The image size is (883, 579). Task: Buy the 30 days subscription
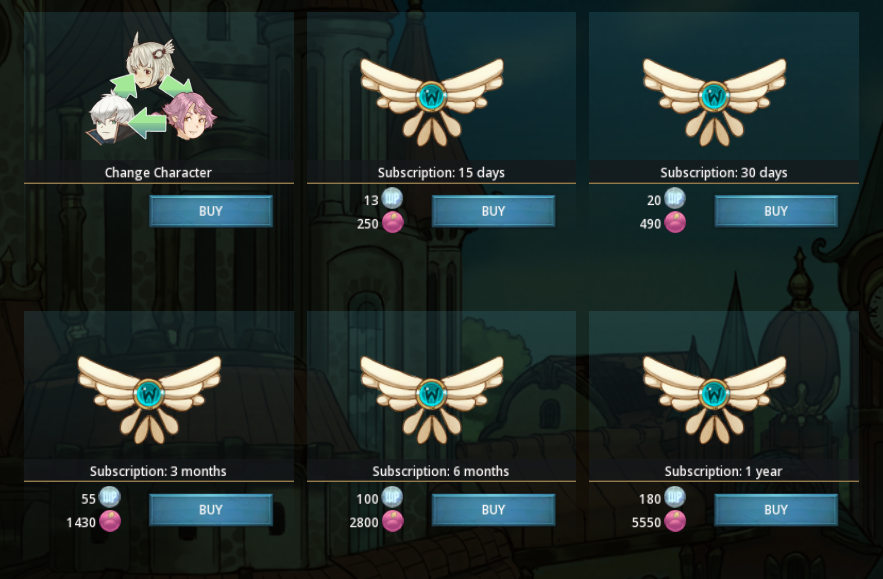click(776, 211)
